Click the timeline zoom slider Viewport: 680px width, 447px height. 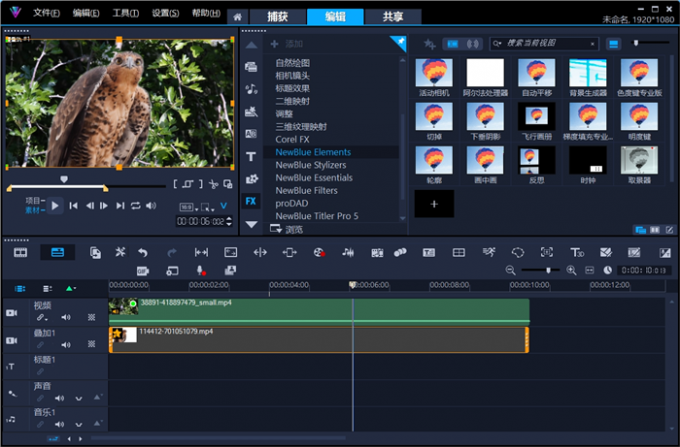(547, 271)
